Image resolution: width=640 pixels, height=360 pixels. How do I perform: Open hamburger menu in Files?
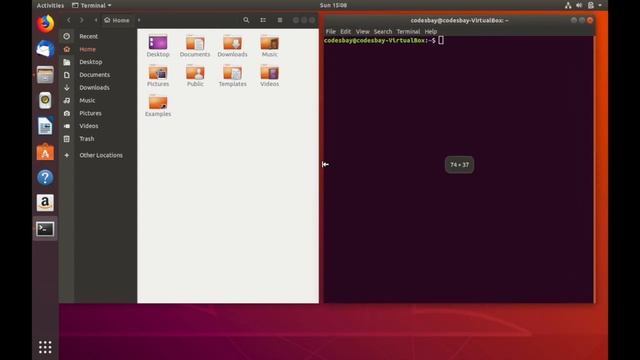280,20
